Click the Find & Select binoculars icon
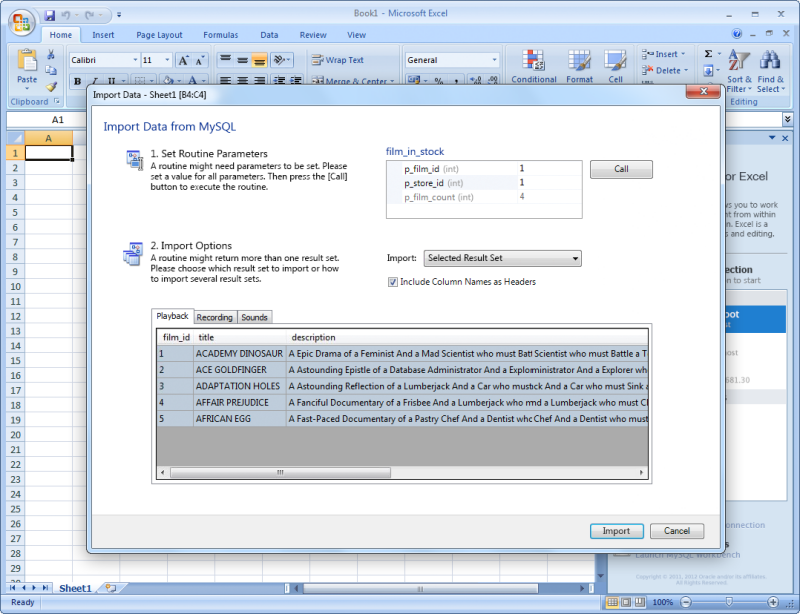This screenshot has width=800, height=614. click(x=769, y=60)
